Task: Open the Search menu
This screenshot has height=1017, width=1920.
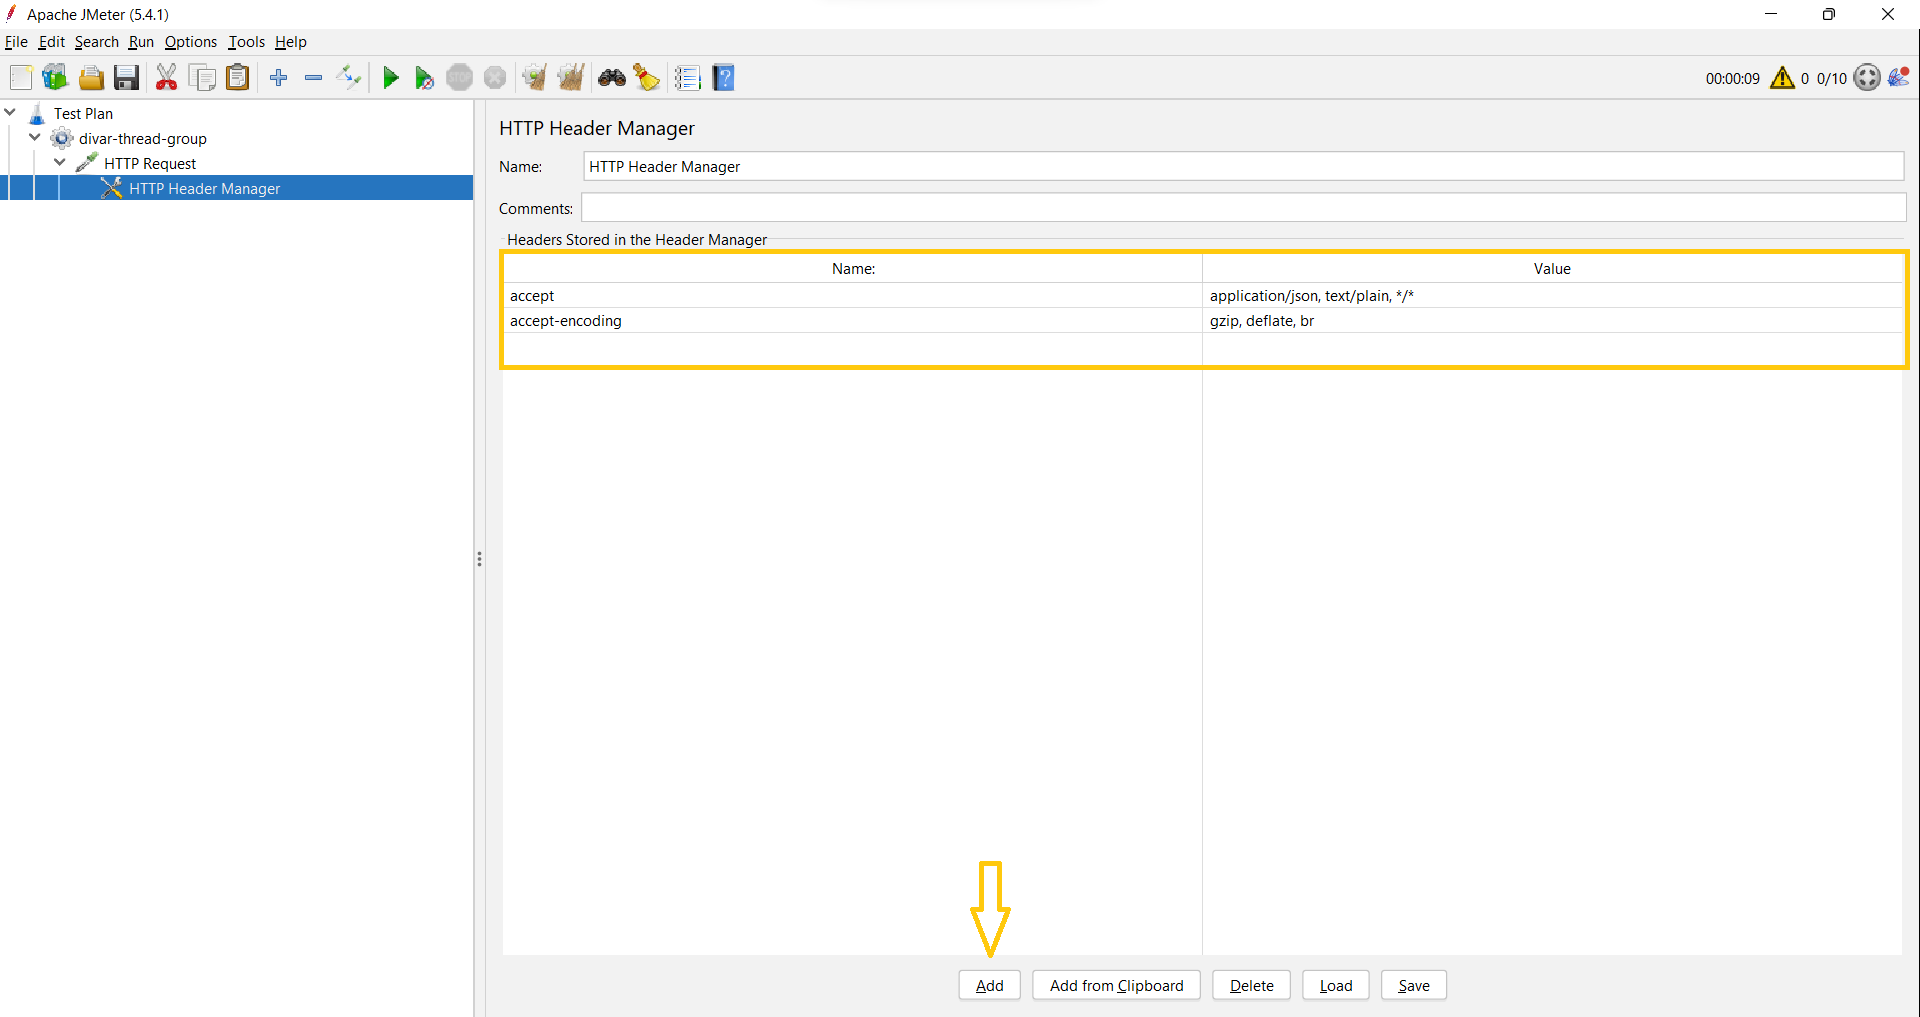Action: click(97, 42)
